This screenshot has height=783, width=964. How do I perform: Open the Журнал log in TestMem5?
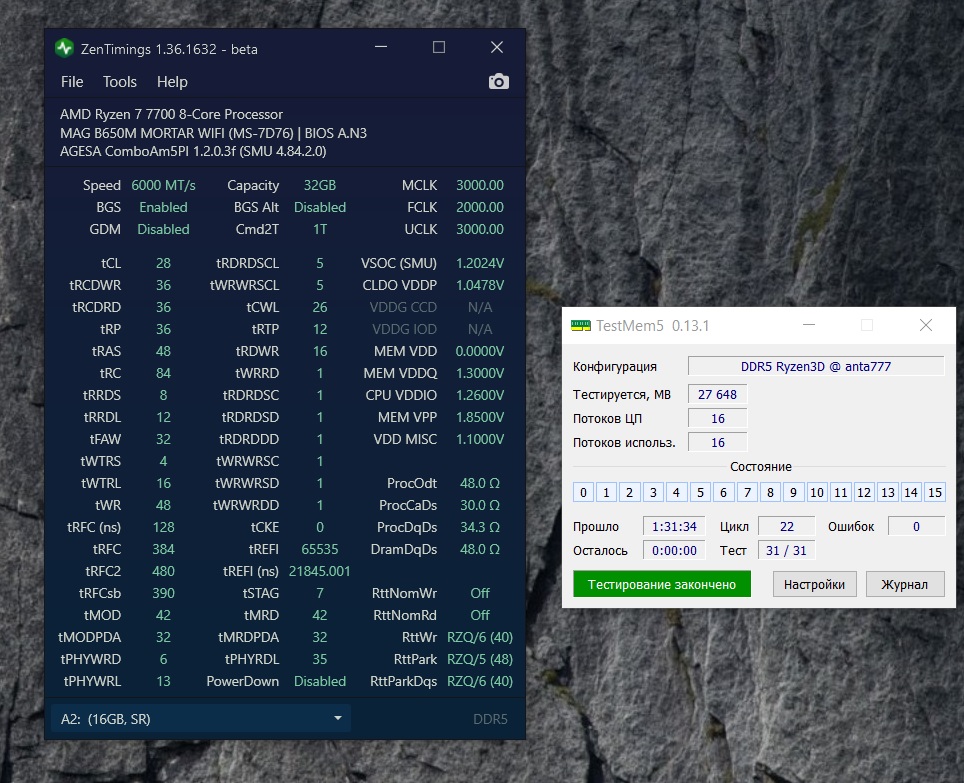point(904,584)
